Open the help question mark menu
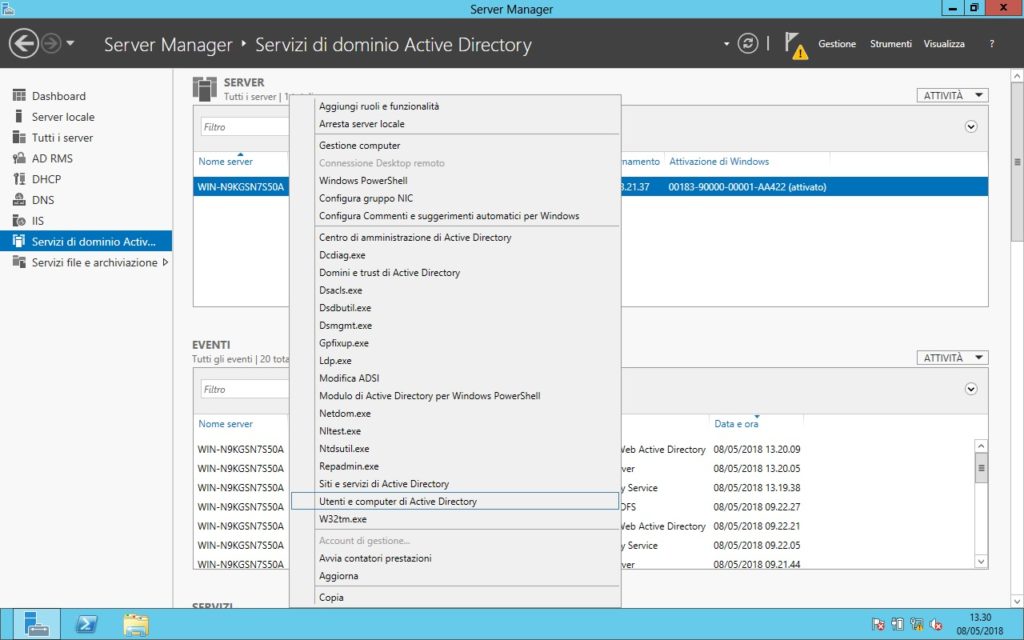 coord(991,44)
